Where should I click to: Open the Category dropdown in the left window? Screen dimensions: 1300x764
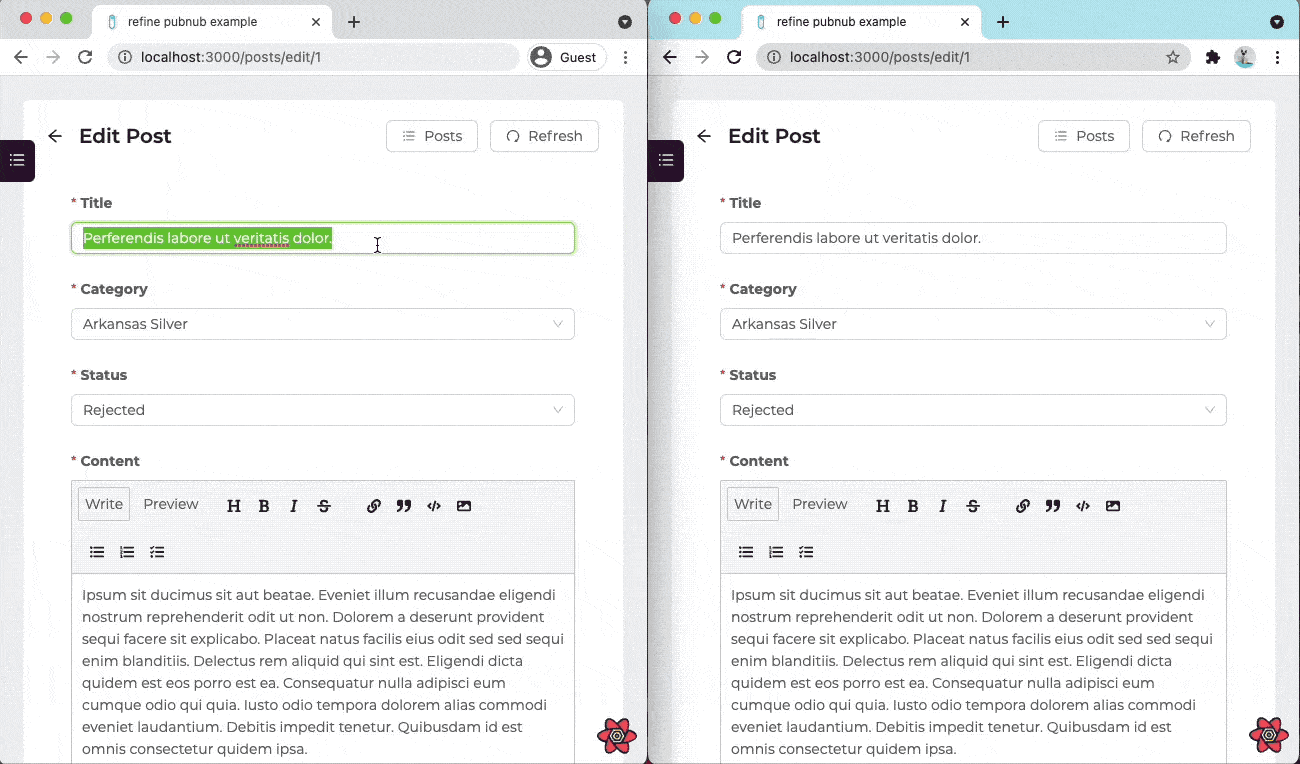coord(323,324)
